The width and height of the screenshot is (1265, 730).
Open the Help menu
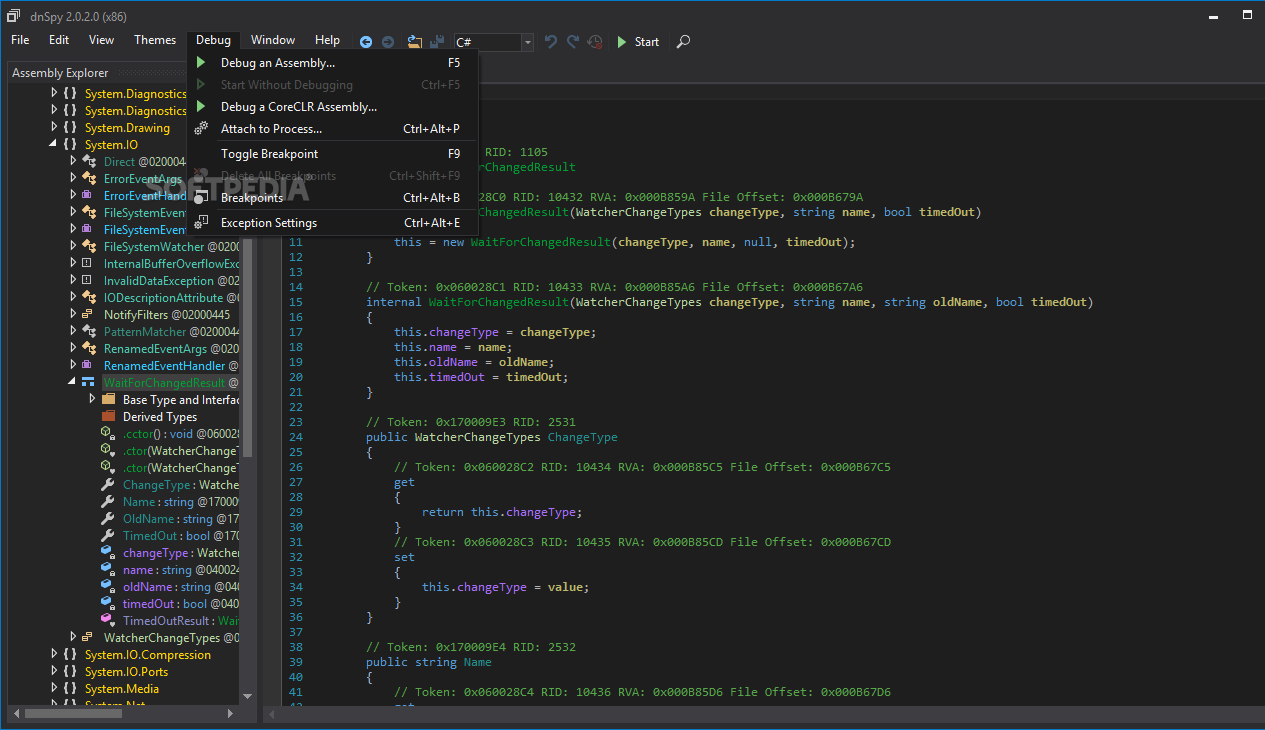point(328,40)
